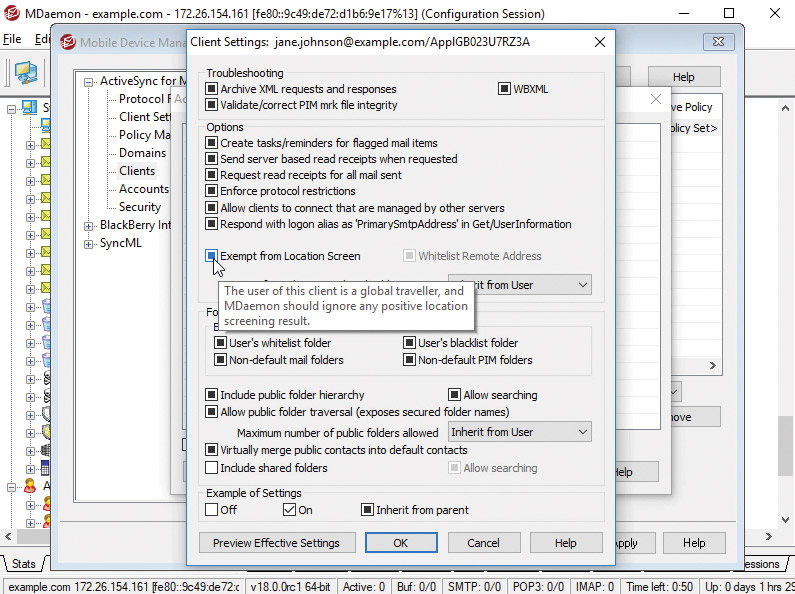Click the SMTP: 0/0 status entry
This screenshot has height=594, width=795.
coord(474,587)
